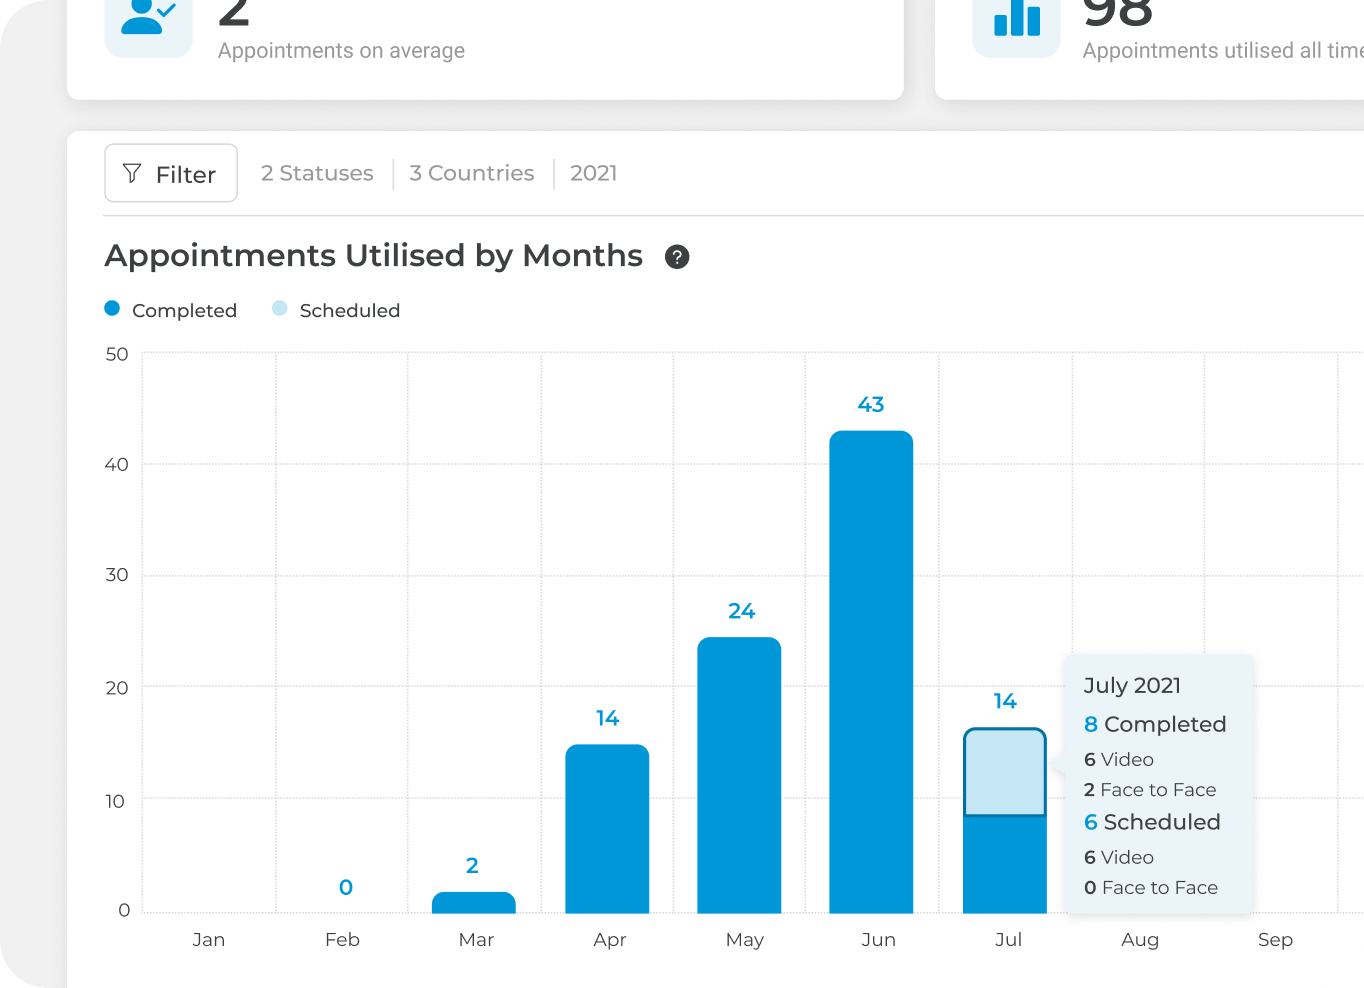Open the 3 Countries filter

[472, 174]
